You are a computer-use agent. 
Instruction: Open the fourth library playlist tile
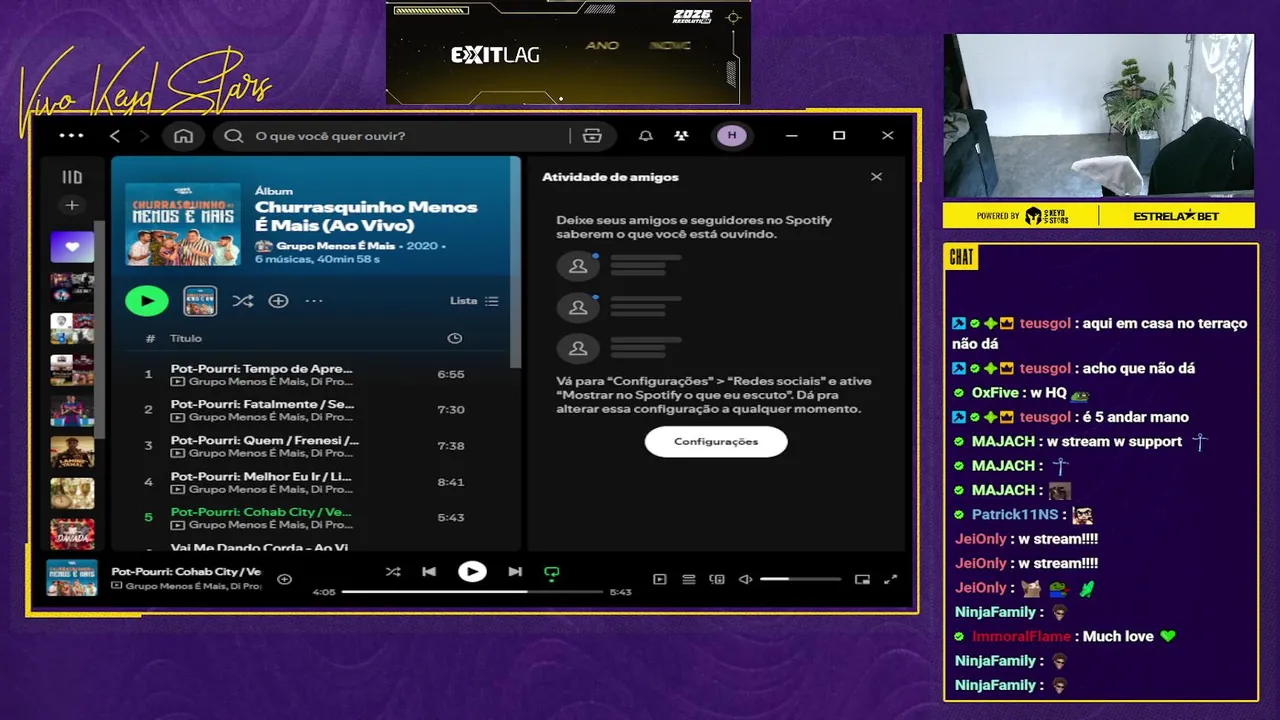tap(72, 370)
